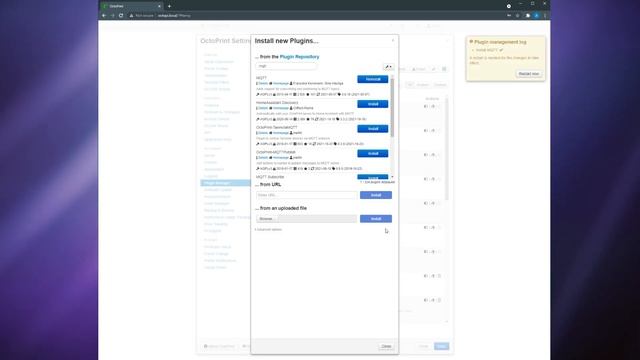The width and height of the screenshot is (640, 360).
Task: Close the Install new Plugins dialog via X
Action: [x=393, y=40]
